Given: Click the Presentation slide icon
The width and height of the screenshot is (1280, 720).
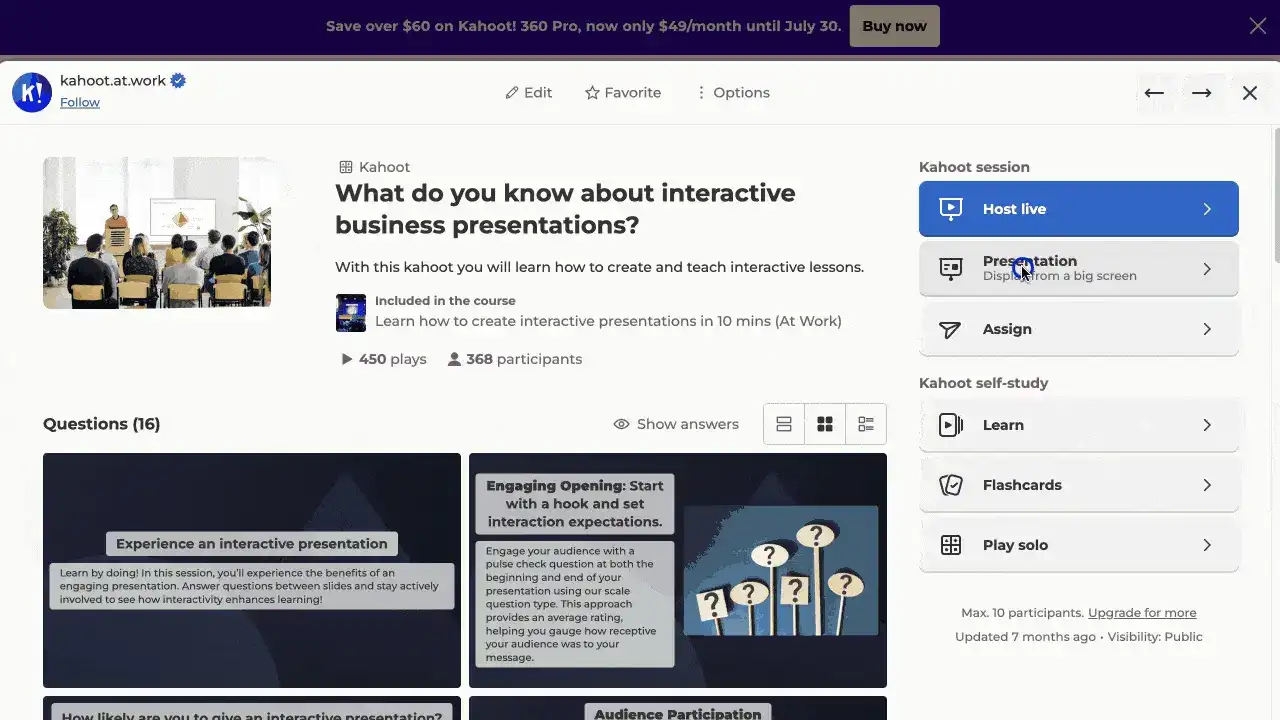Looking at the screenshot, I should coord(951,268).
